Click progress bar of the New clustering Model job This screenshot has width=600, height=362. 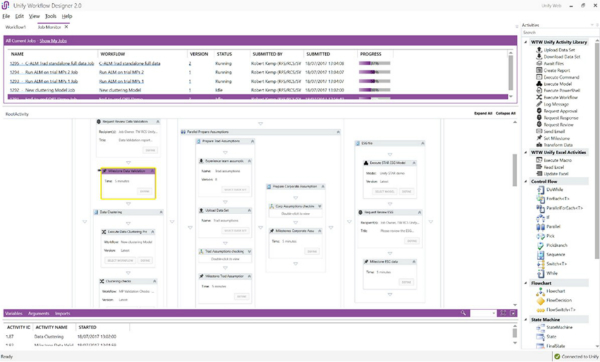point(375,90)
